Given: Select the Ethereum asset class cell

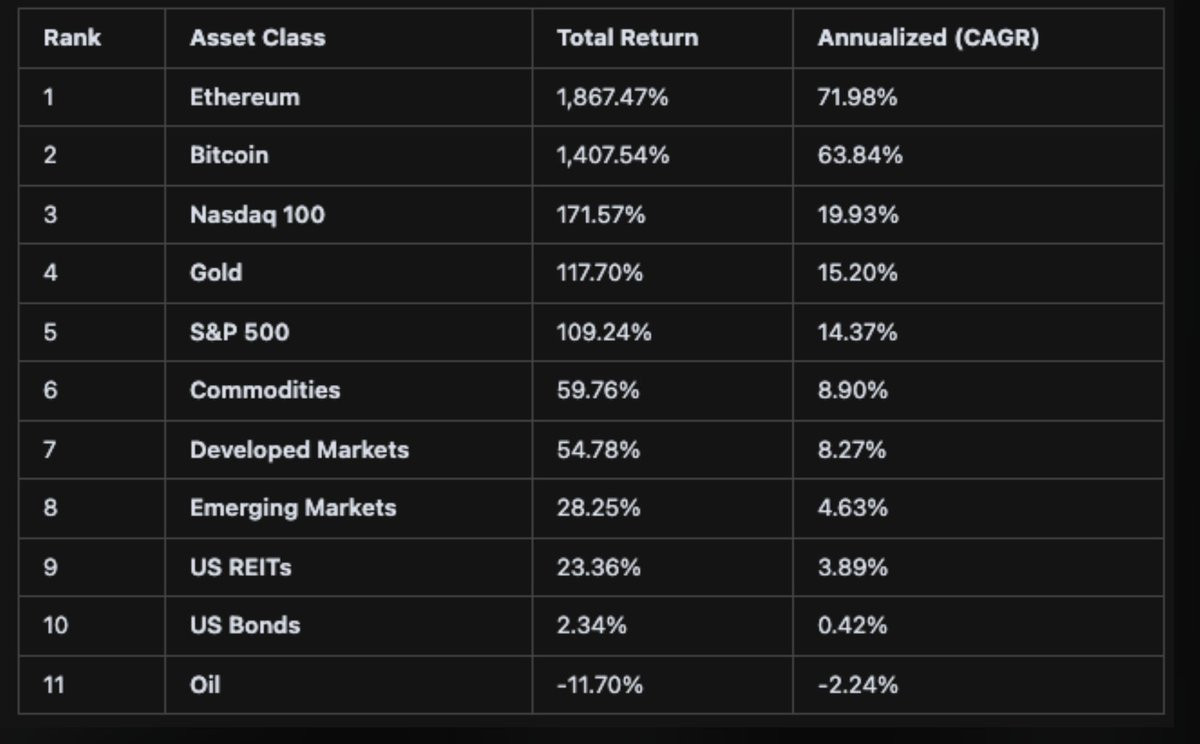Looking at the screenshot, I should coord(244,97).
